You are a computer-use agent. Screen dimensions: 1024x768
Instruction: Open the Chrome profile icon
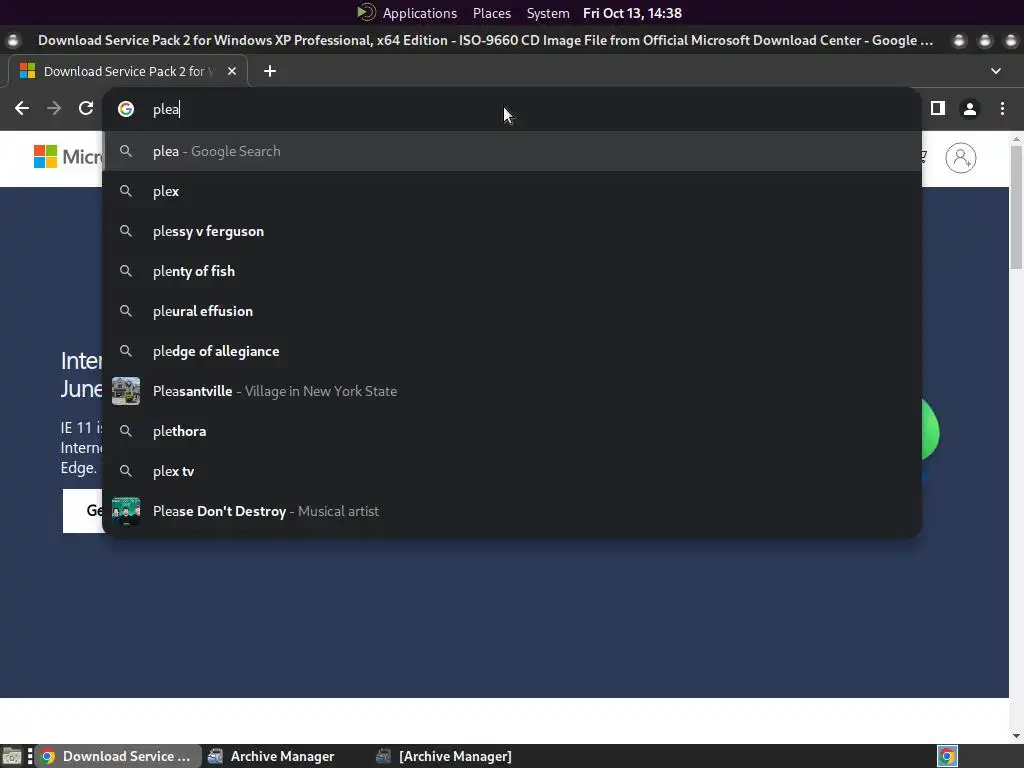click(x=970, y=108)
